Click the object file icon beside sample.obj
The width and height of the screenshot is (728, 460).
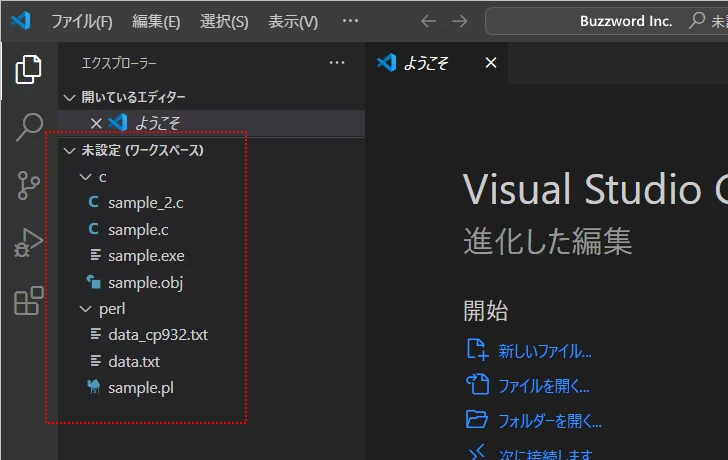click(94, 282)
